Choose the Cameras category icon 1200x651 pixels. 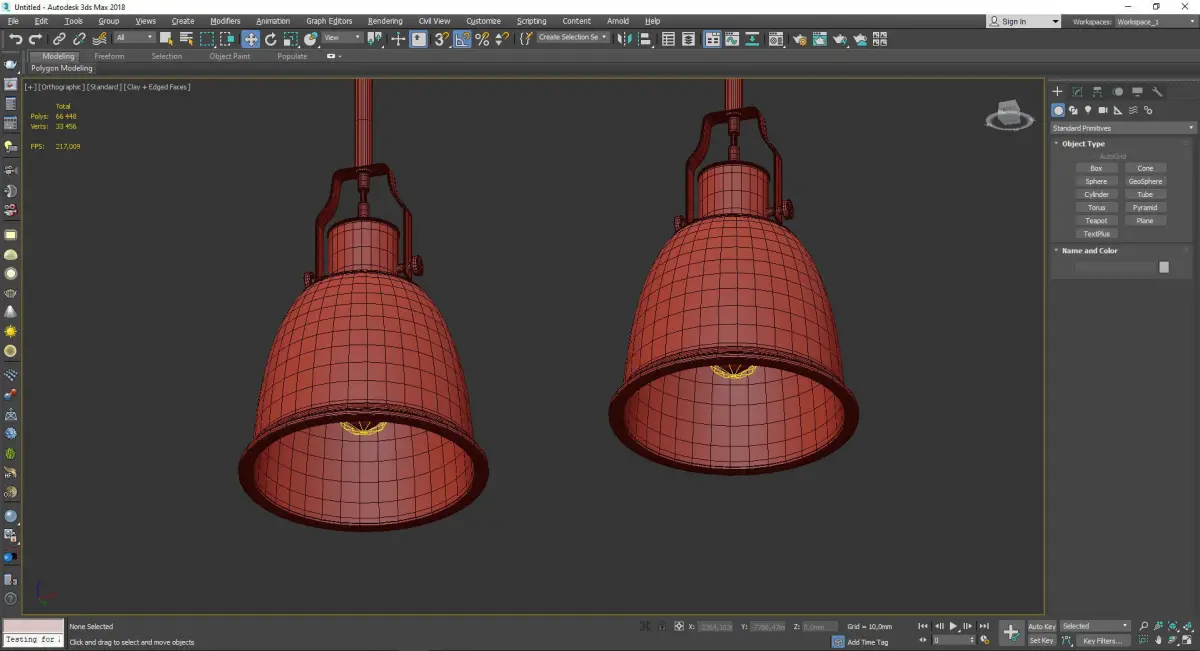(1103, 110)
